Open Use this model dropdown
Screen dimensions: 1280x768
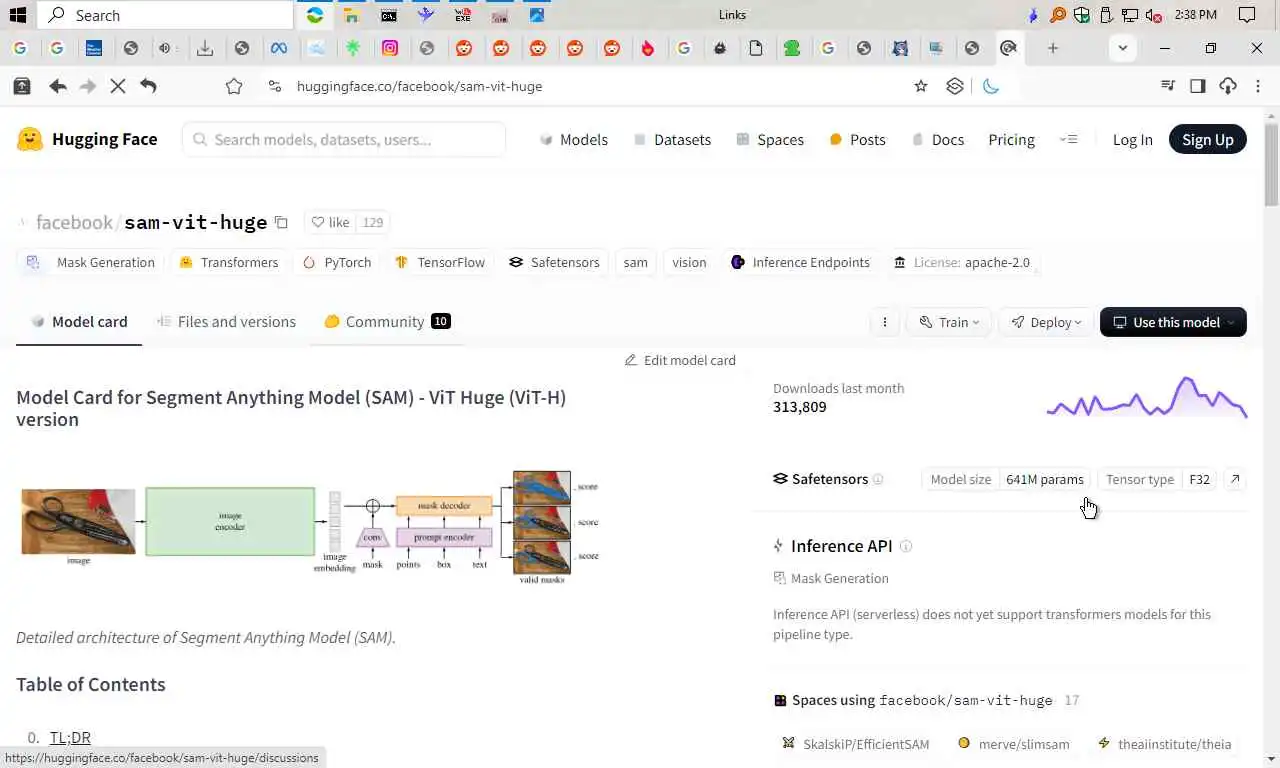point(1173,322)
